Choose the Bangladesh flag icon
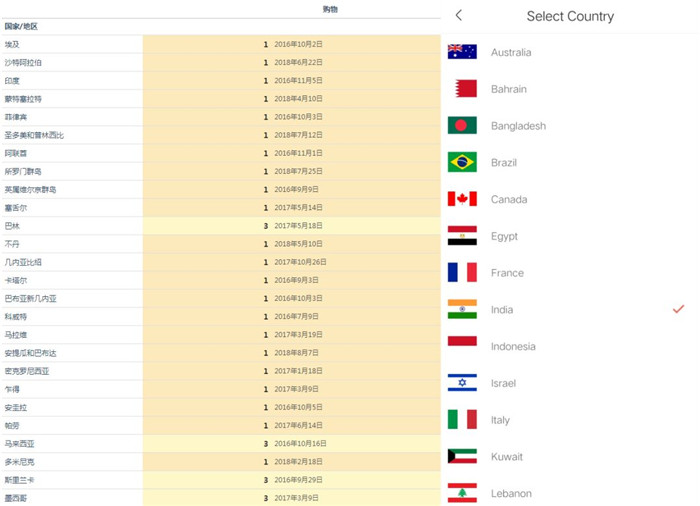Image resolution: width=700 pixels, height=506 pixels. click(462, 126)
